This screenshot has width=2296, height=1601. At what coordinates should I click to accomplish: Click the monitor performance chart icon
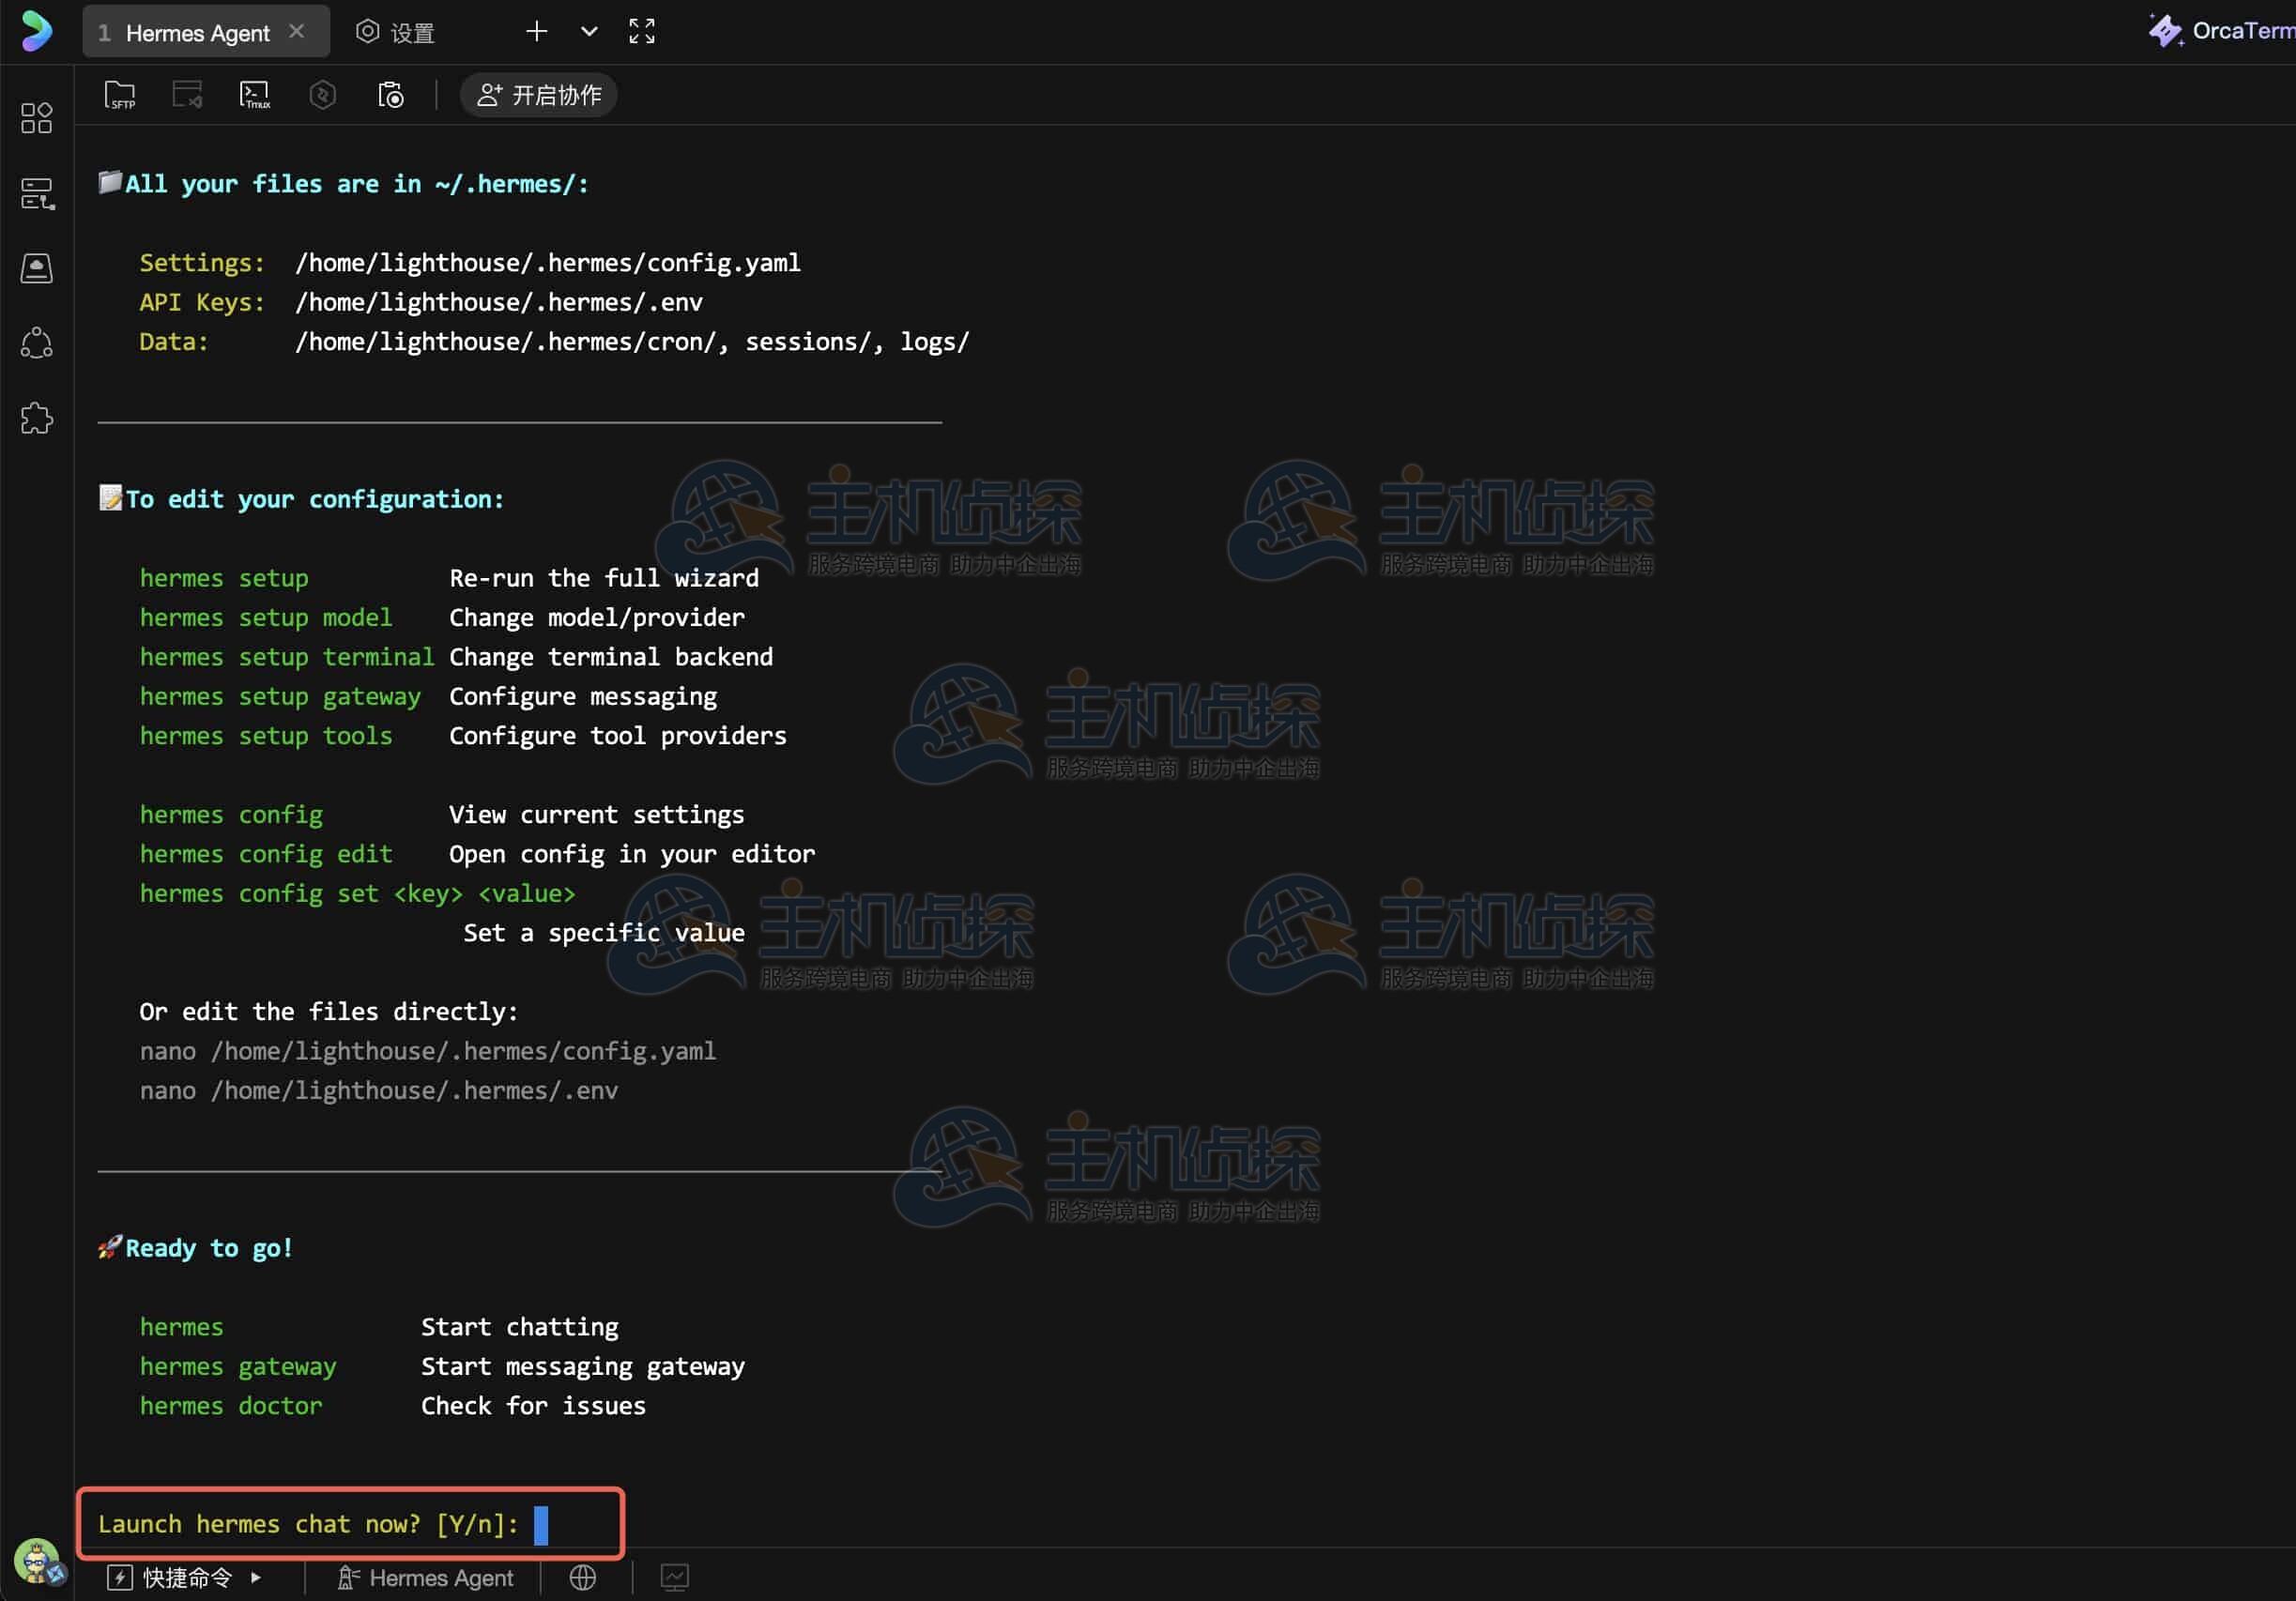coord(674,1577)
